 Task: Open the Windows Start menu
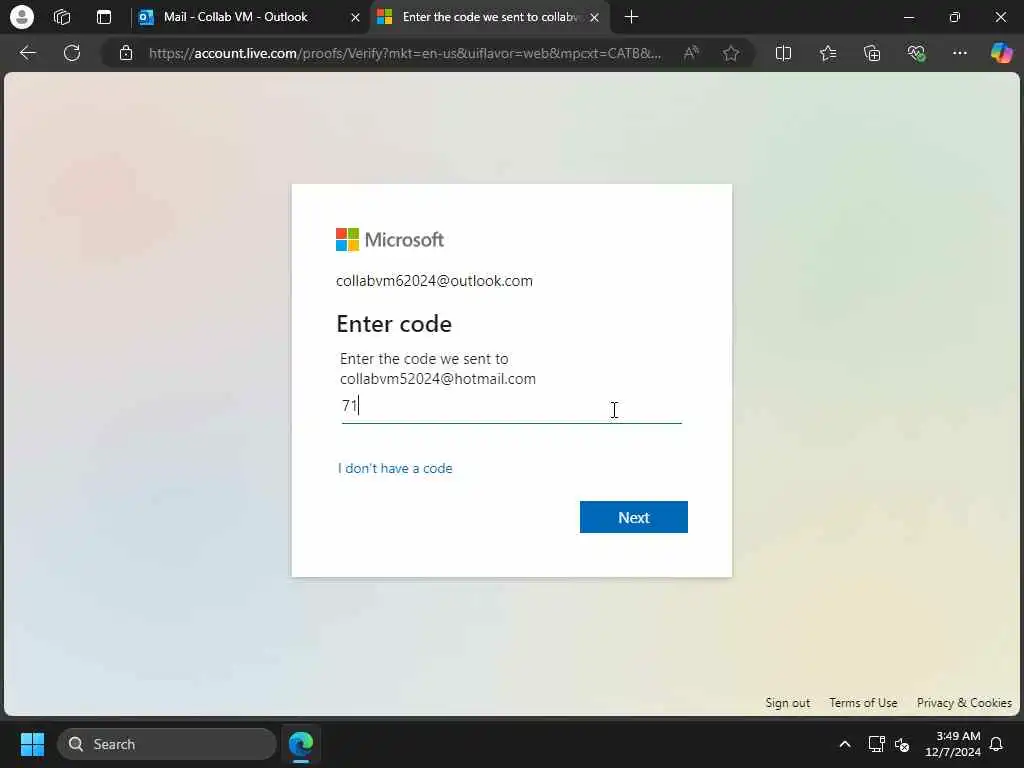click(x=32, y=744)
